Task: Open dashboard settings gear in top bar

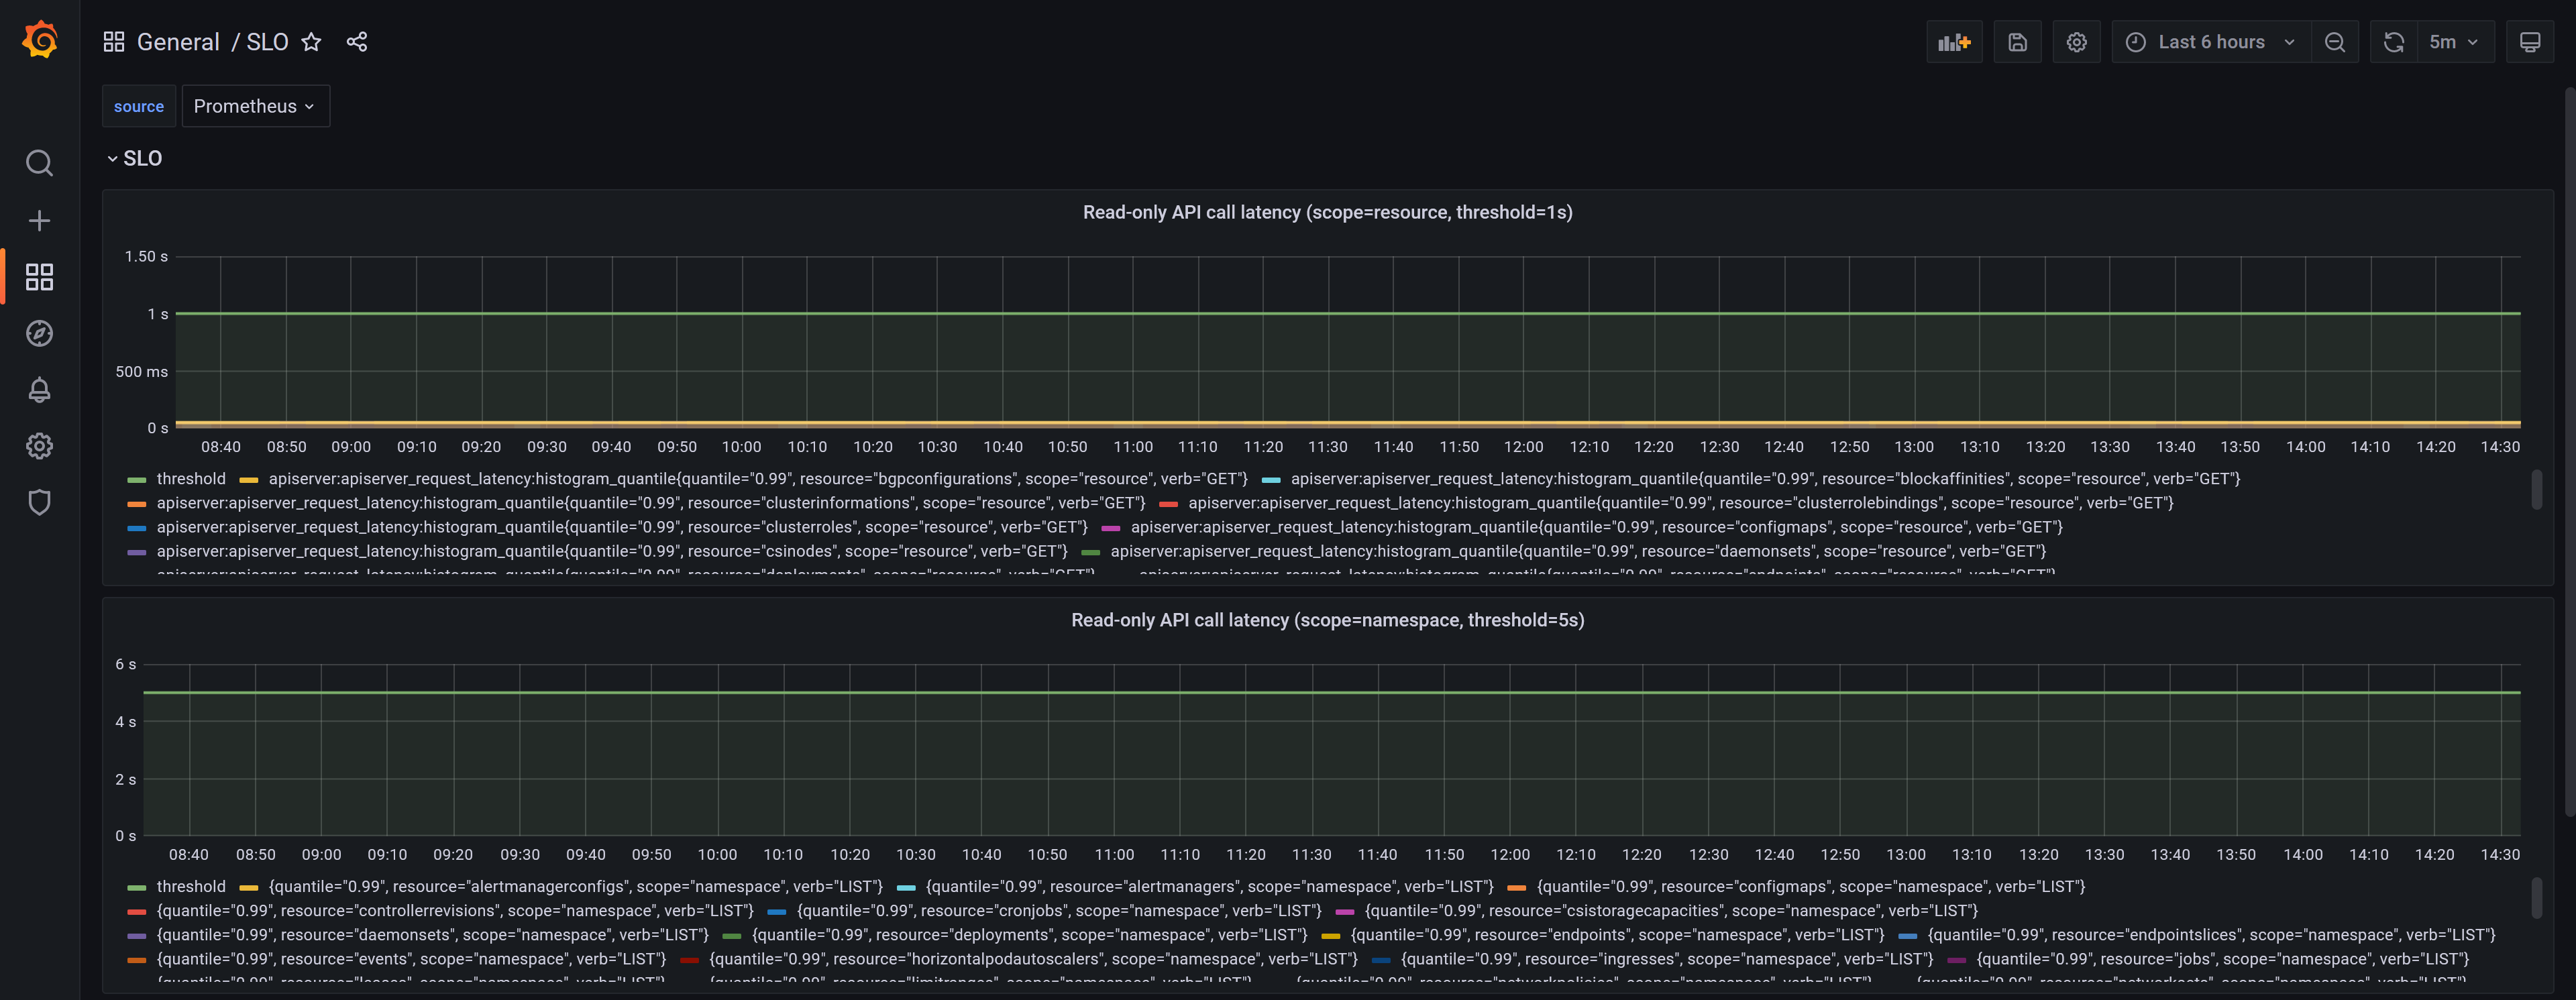Action: pyautogui.click(x=2076, y=42)
